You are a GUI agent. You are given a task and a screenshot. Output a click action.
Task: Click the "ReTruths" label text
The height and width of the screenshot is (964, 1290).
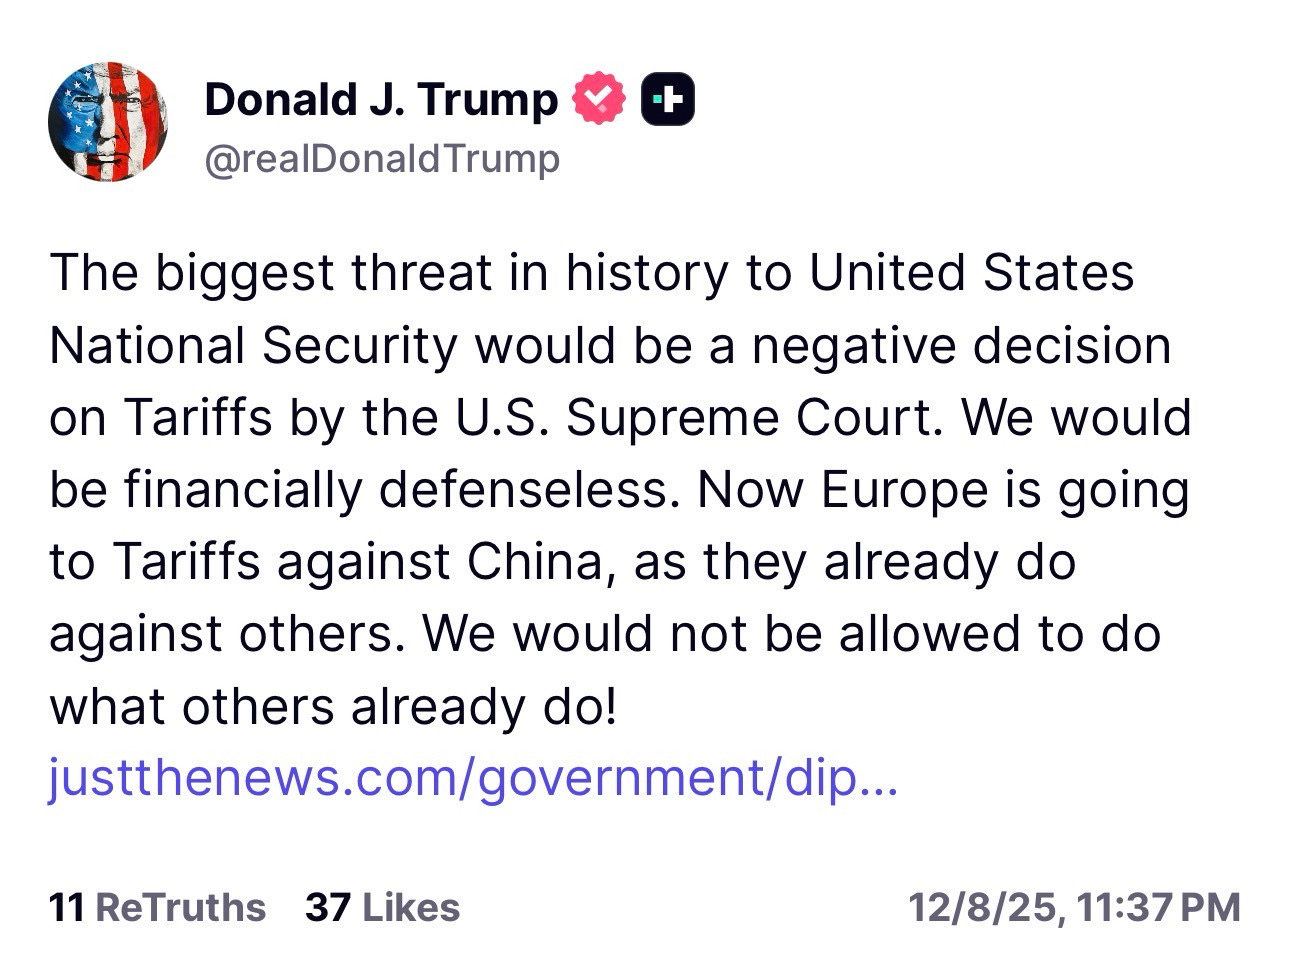180,907
